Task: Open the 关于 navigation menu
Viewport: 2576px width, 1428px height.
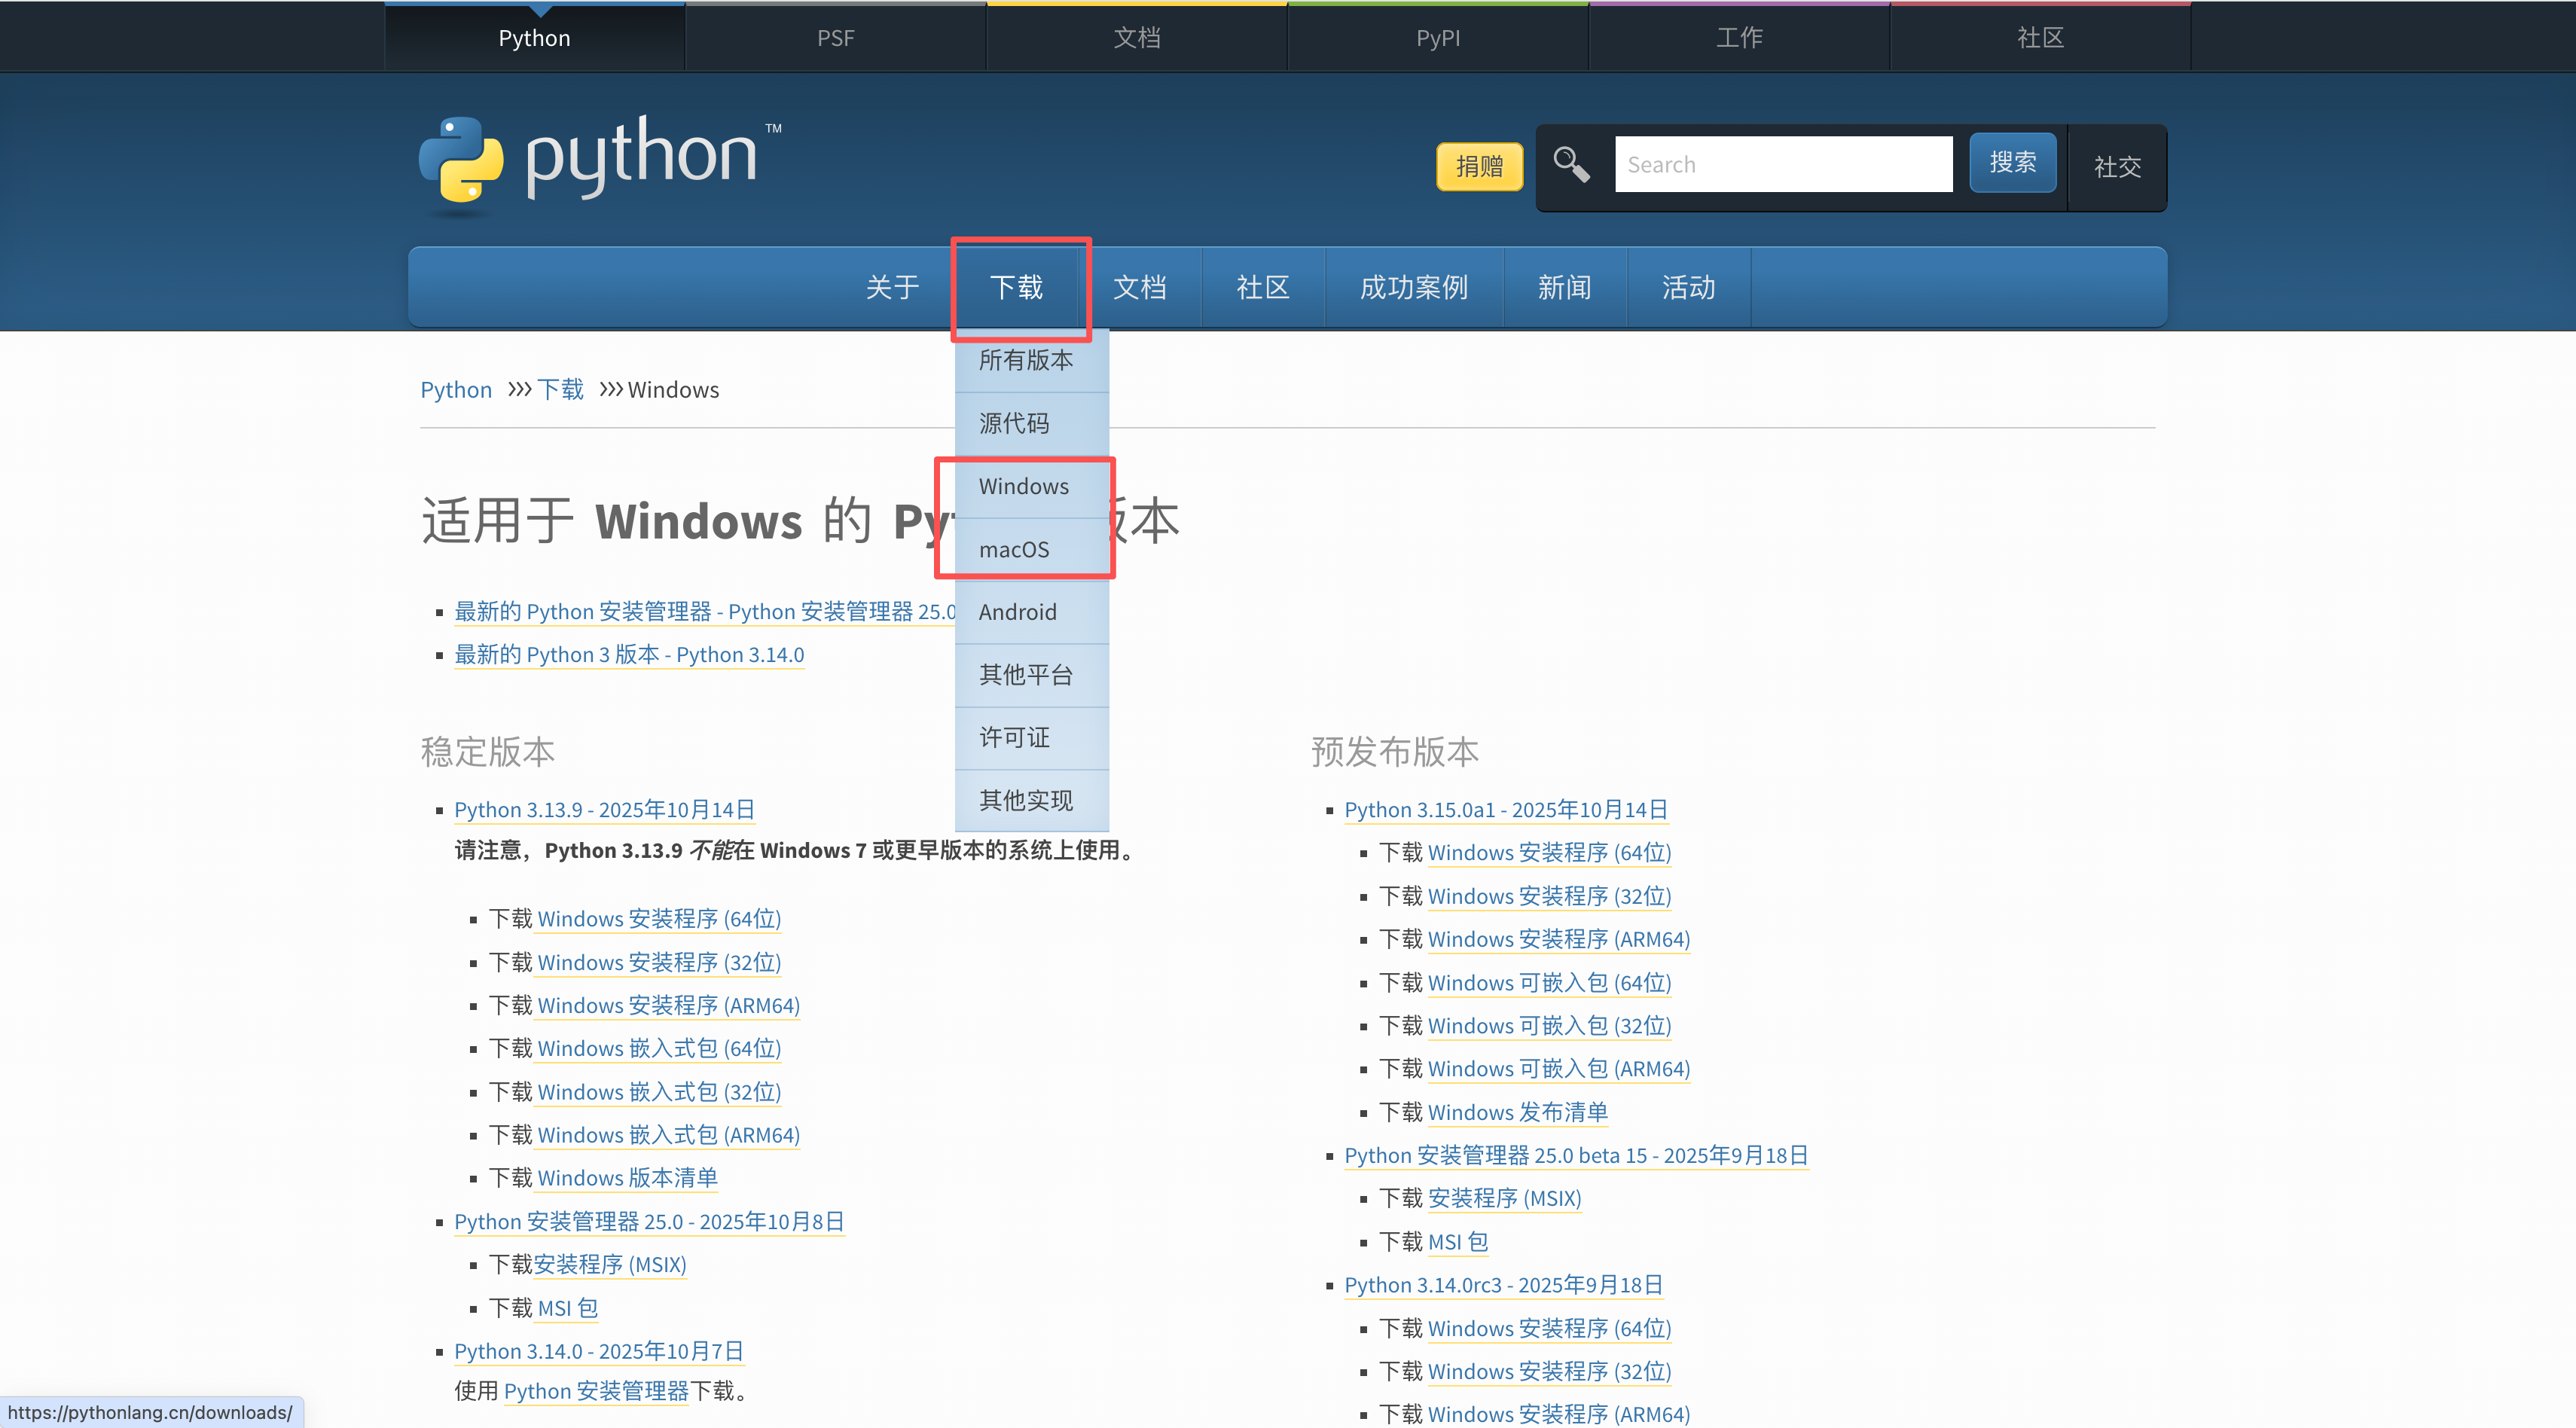Action: (x=891, y=288)
